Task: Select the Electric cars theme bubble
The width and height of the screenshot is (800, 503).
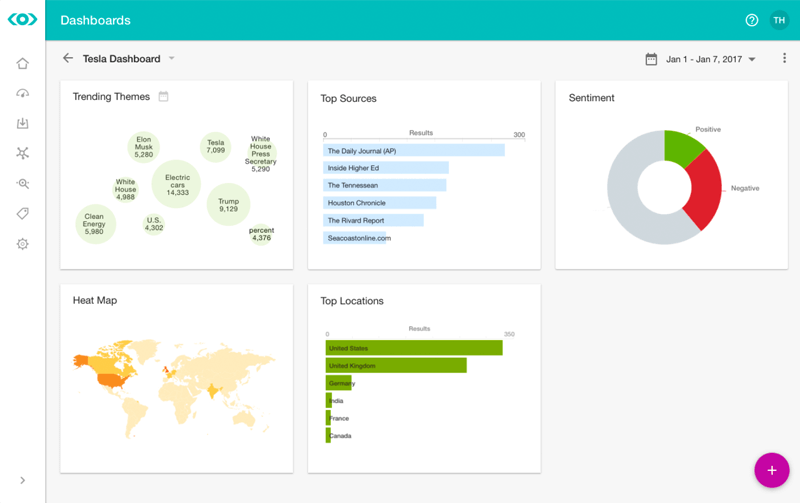Action: [177, 184]
